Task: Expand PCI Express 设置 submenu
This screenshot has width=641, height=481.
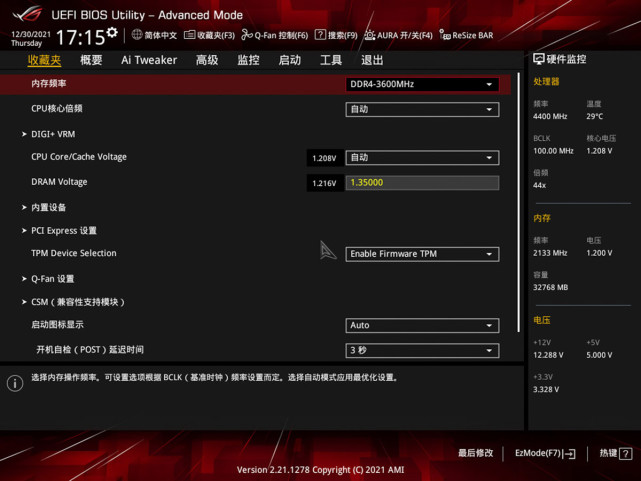Action: 64,230
